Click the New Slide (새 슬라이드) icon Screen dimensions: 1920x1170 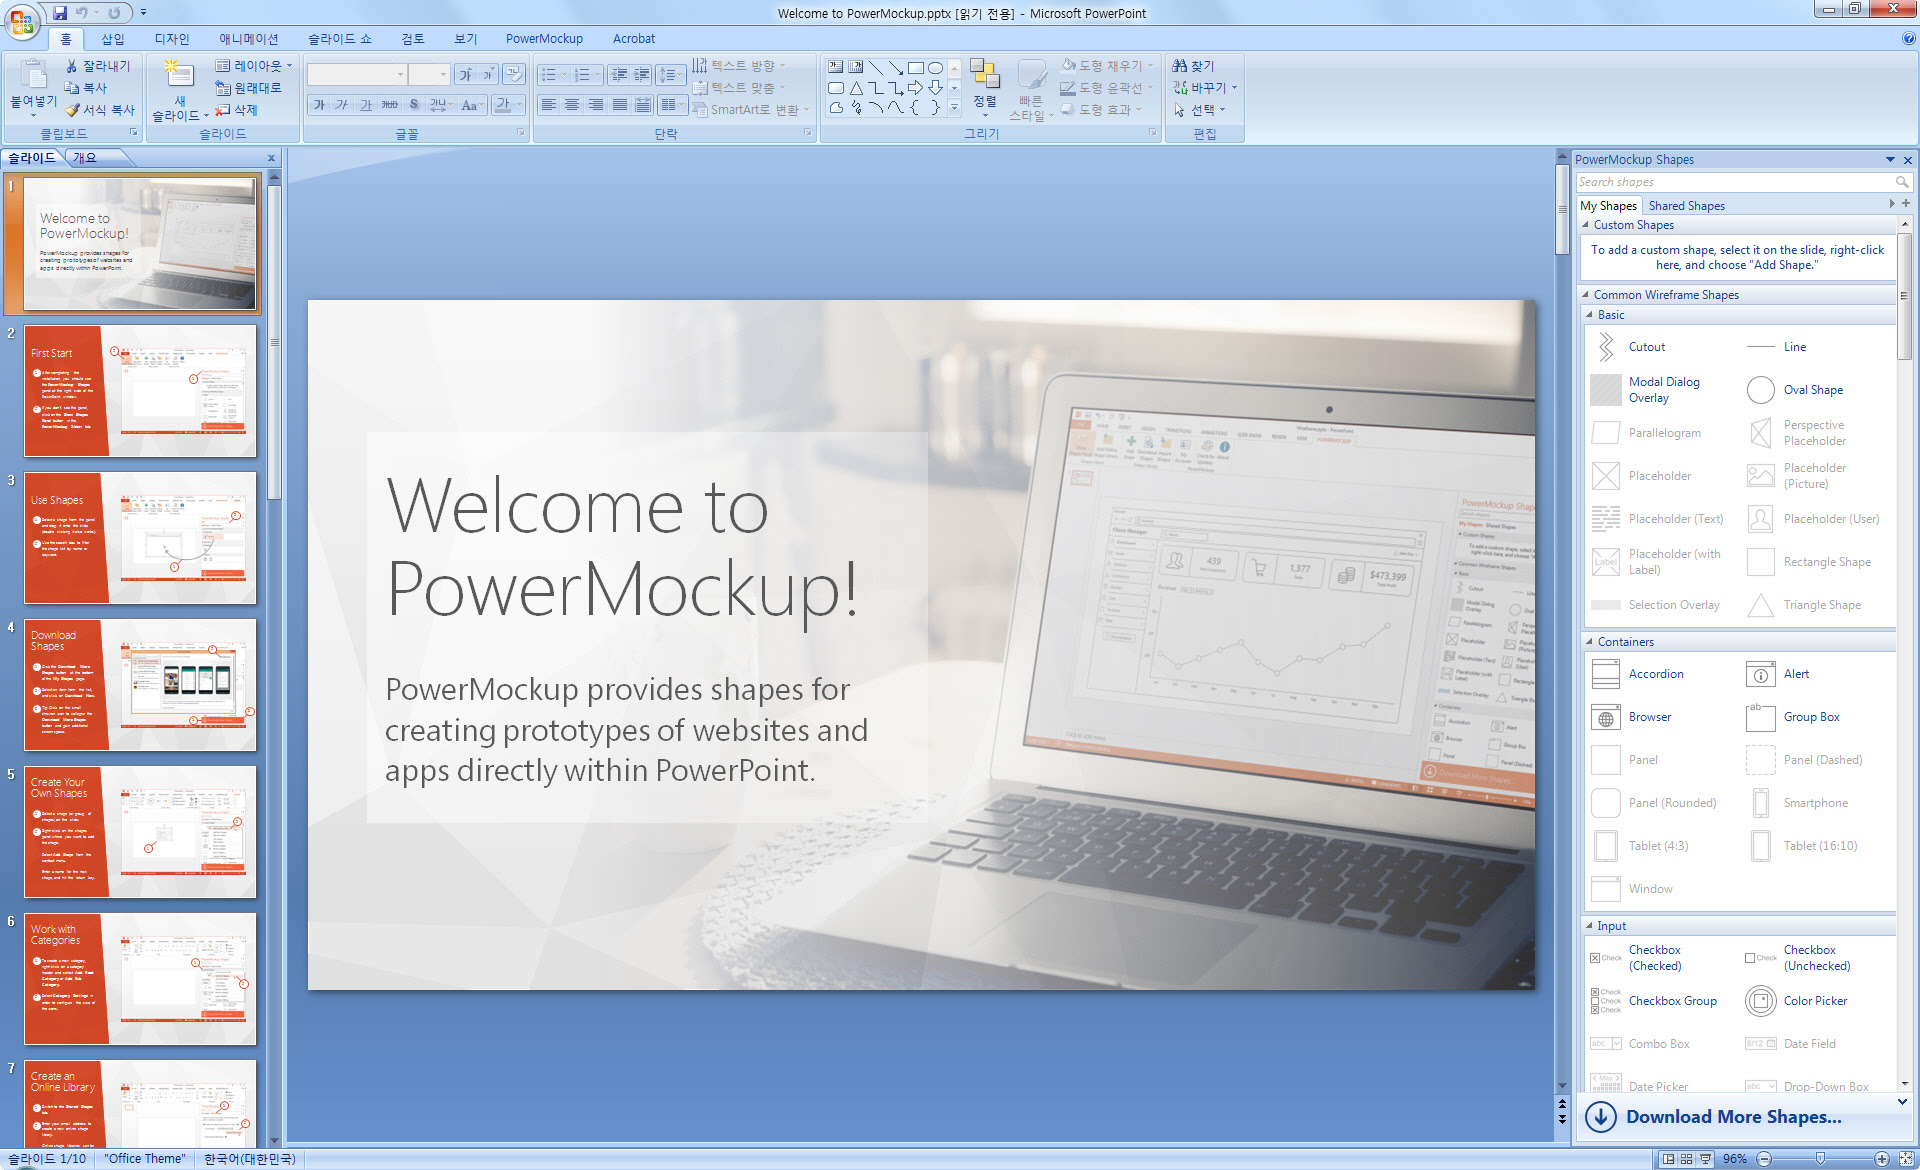179,75
